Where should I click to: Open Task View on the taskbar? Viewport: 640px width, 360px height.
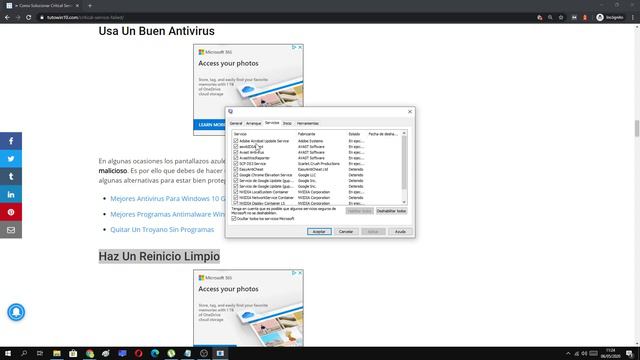point(40,353)
